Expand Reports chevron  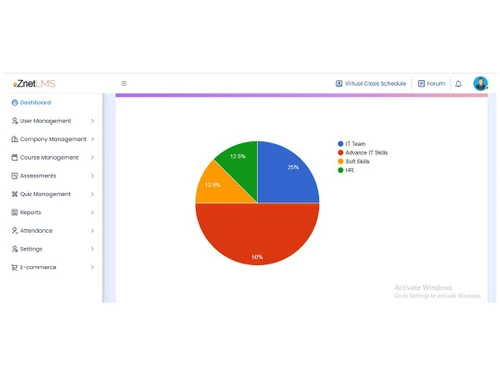[92, 212]
